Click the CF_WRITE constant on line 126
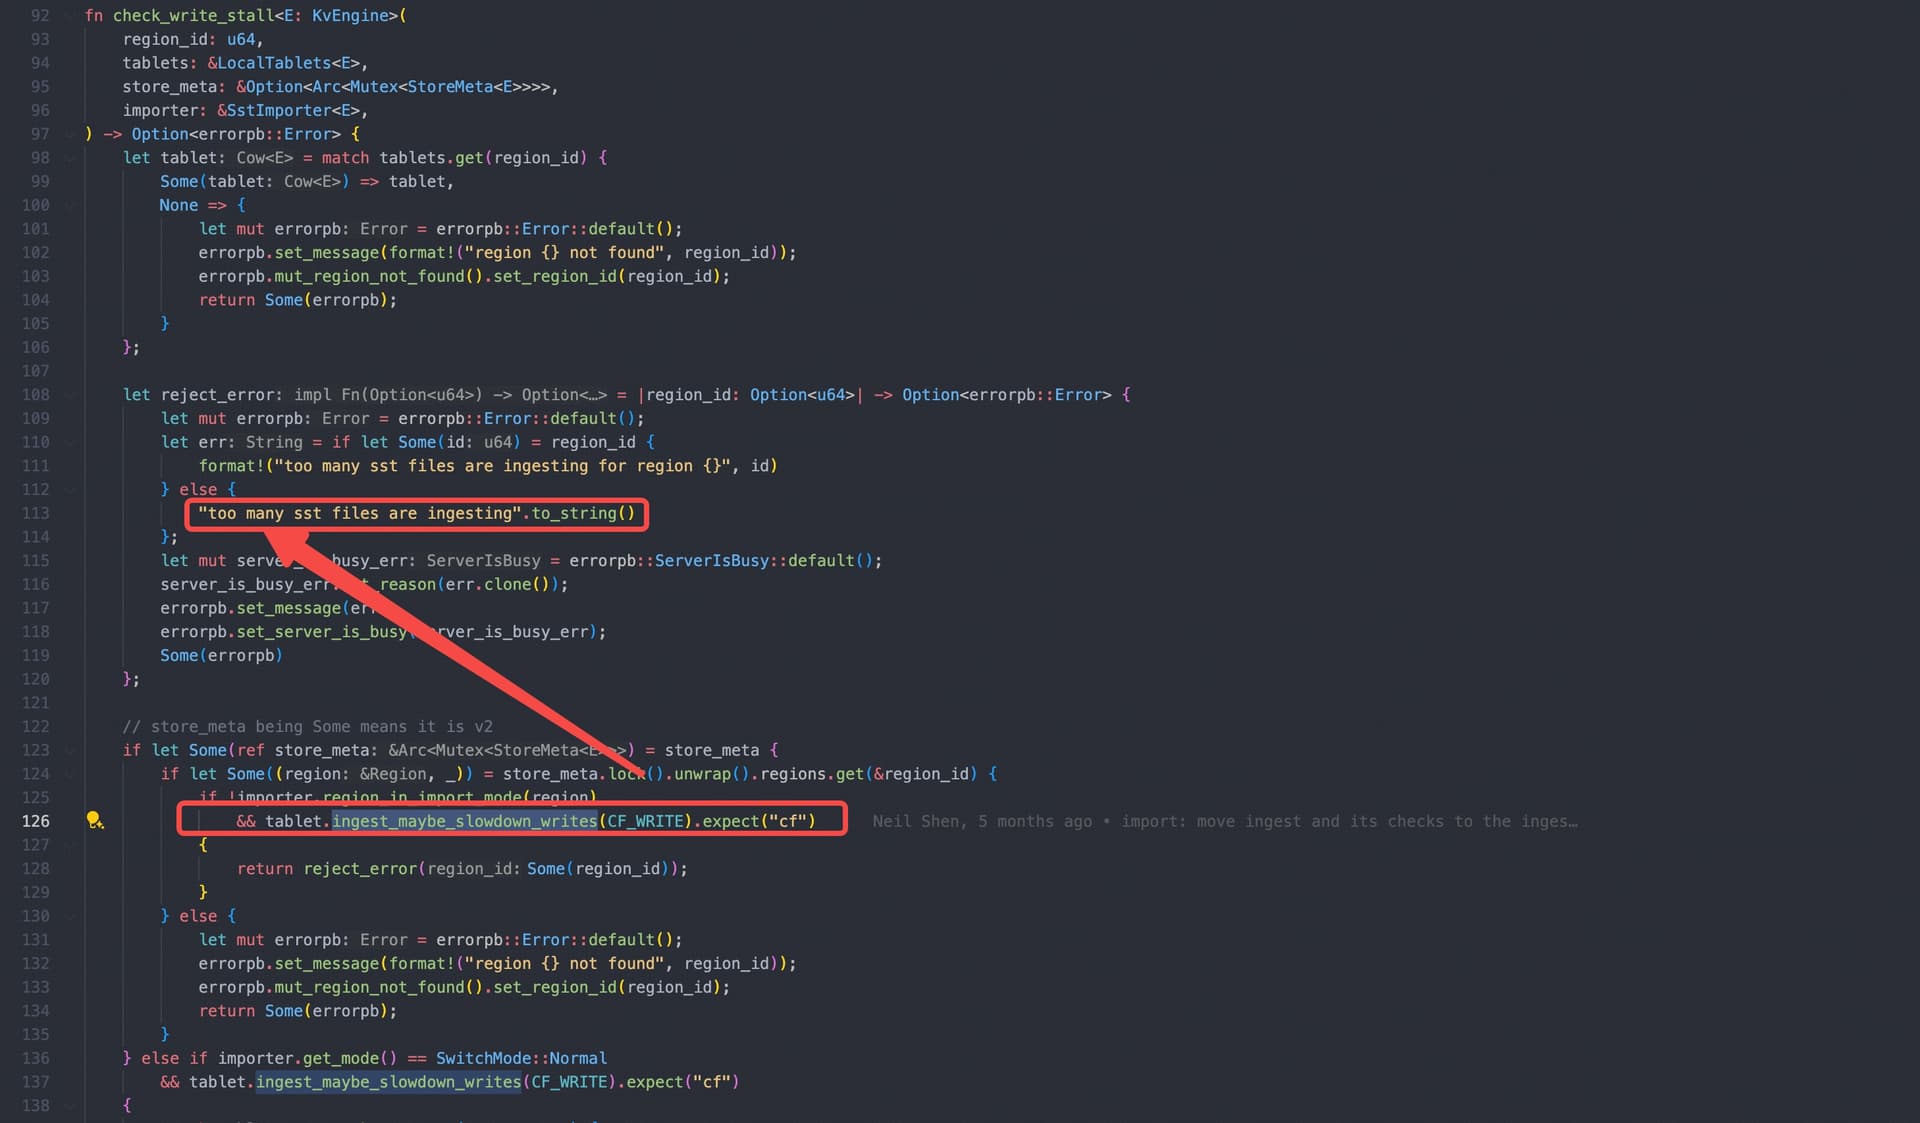 pyautogui.click(x=645, y=821)
